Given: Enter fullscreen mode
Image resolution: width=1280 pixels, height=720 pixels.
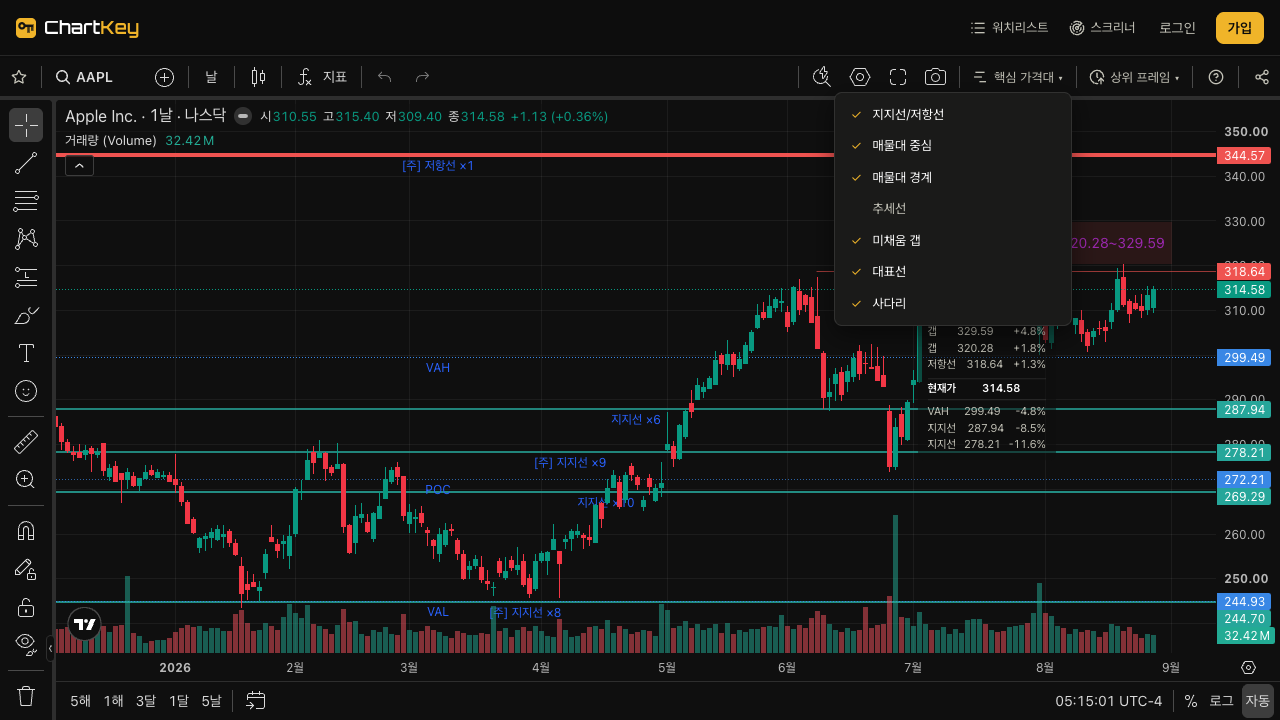Looking at the screenshot, I should (x=898, y=77).
